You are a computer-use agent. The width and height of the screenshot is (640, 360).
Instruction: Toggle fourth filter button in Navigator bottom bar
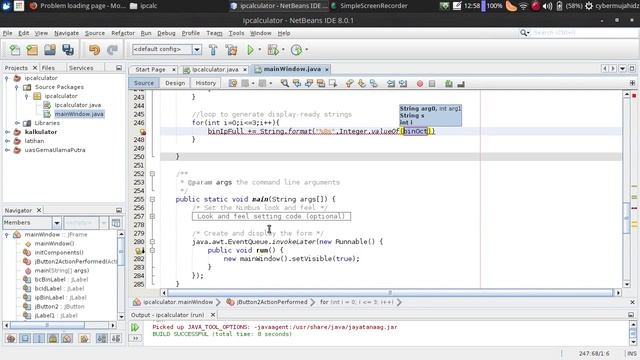53,338
